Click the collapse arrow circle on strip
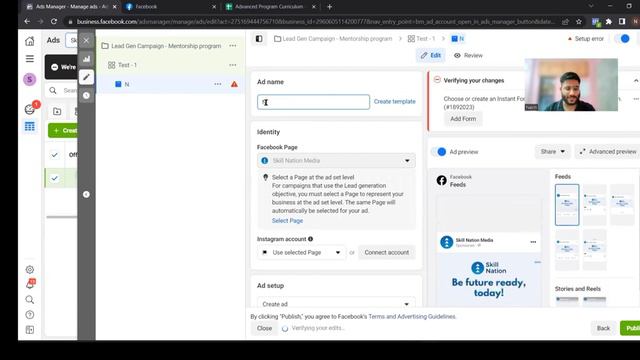The width and height of the screenshot is (640, 360). pos(86,194)
